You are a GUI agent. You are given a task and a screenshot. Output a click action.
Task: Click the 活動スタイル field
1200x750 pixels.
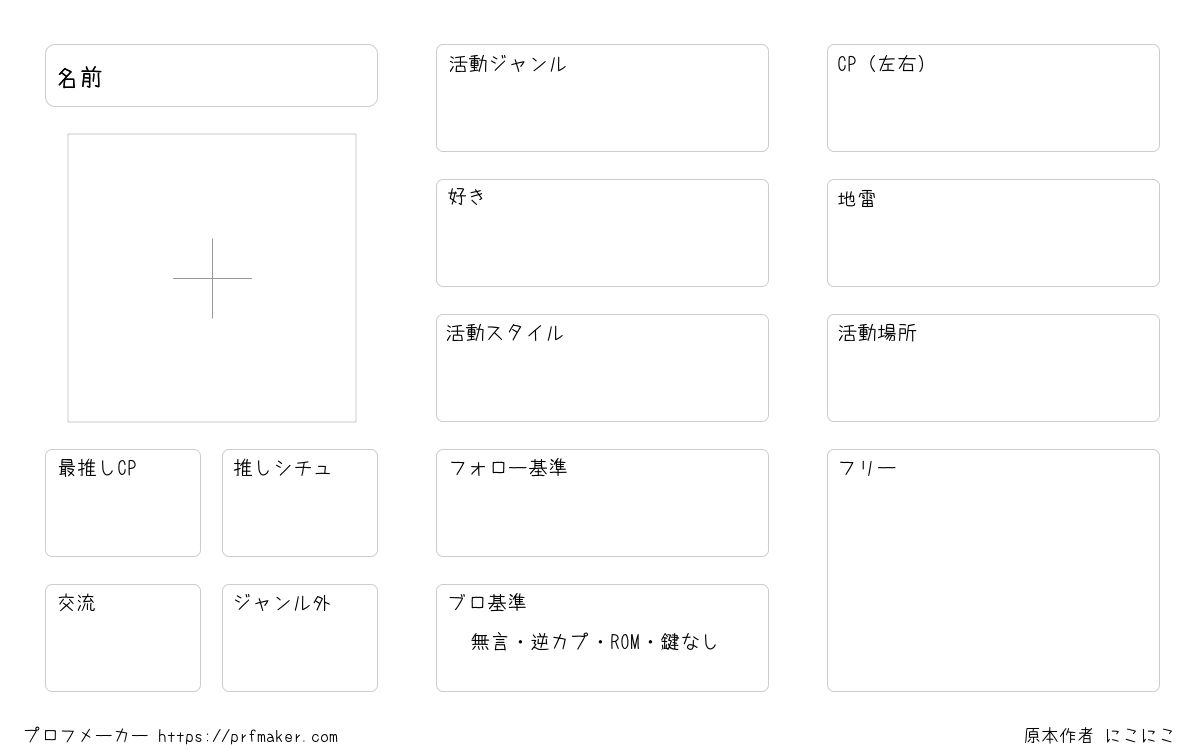[x=602, y=368]
